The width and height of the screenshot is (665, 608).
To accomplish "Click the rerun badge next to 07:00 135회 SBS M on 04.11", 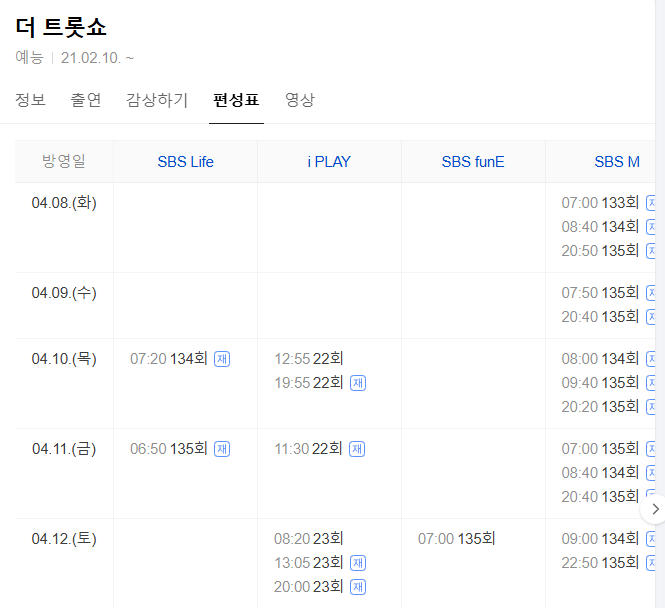I will 651,449.
